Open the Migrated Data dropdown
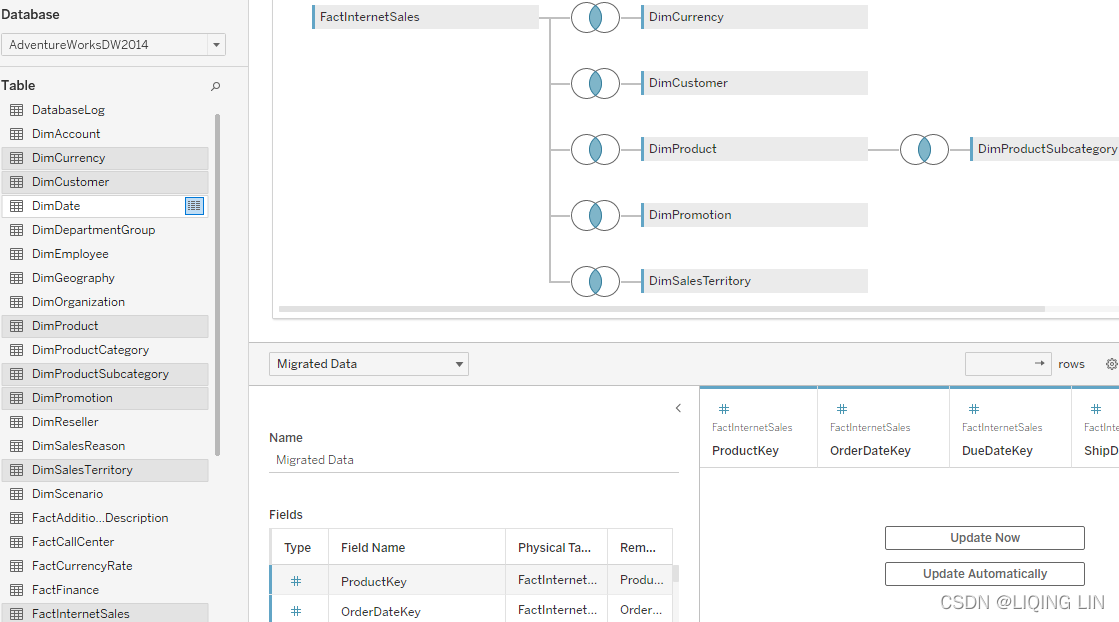The height and width of the screenshot is (622, 1119). (368, 364)
